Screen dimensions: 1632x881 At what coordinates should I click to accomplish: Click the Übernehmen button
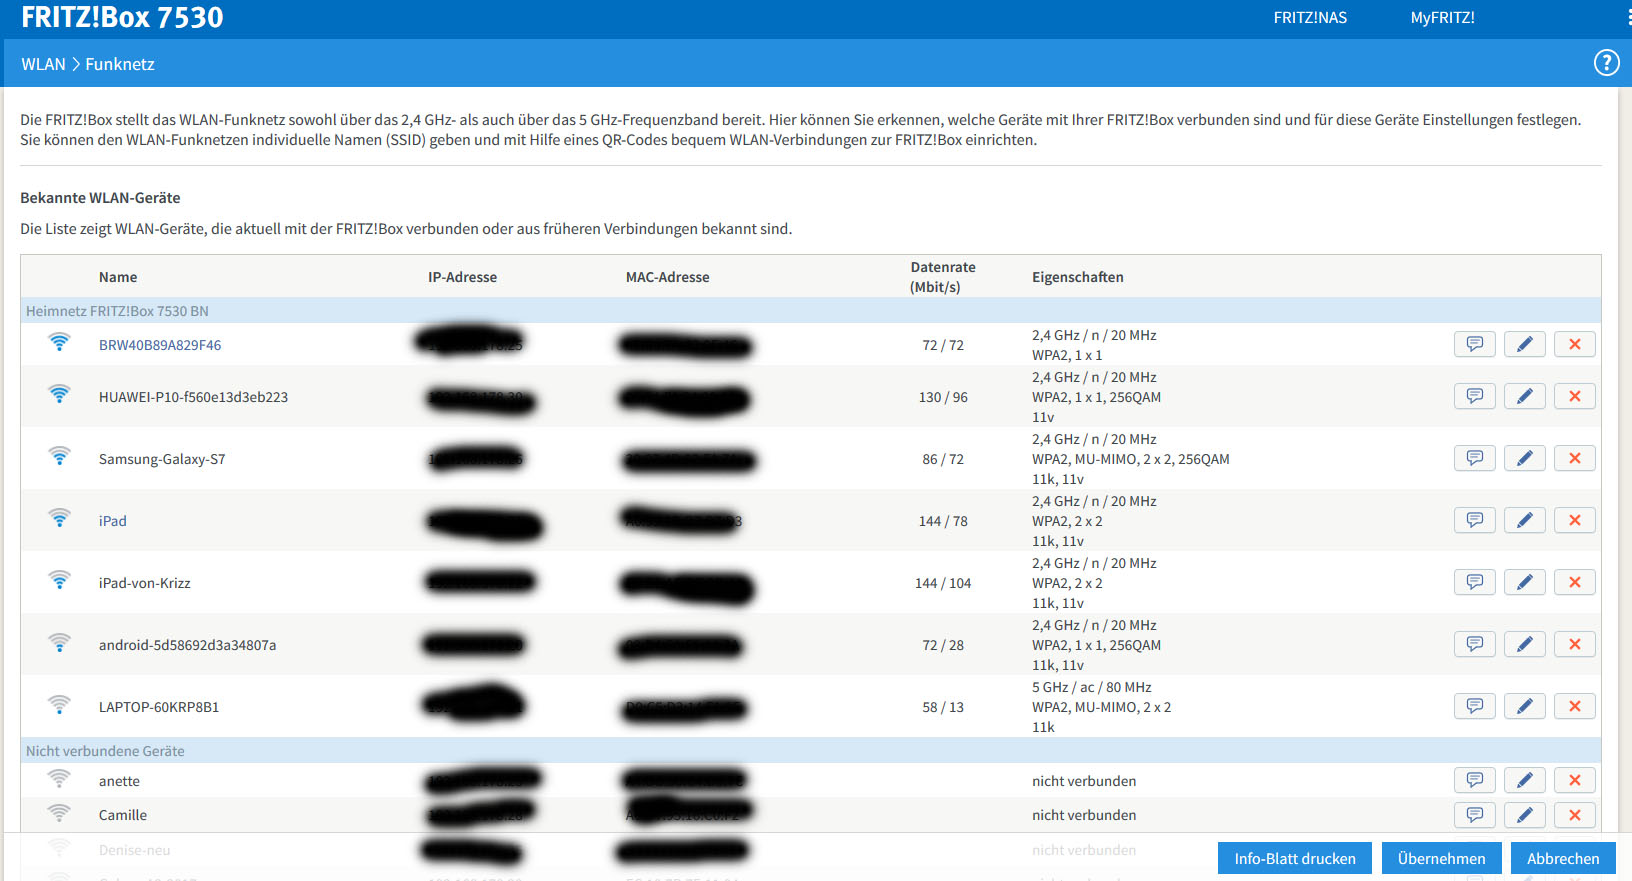[x=1441, y=858]
